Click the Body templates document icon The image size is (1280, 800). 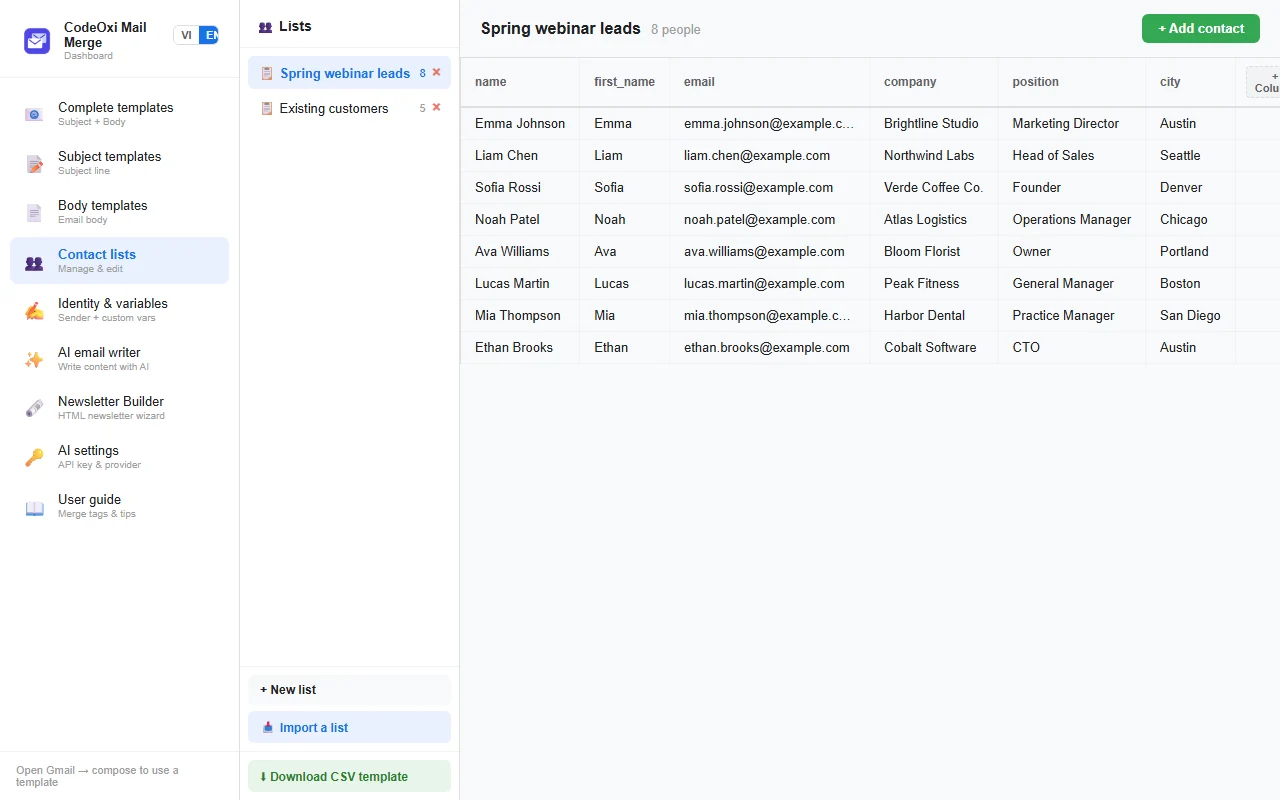tap(34, 213)
